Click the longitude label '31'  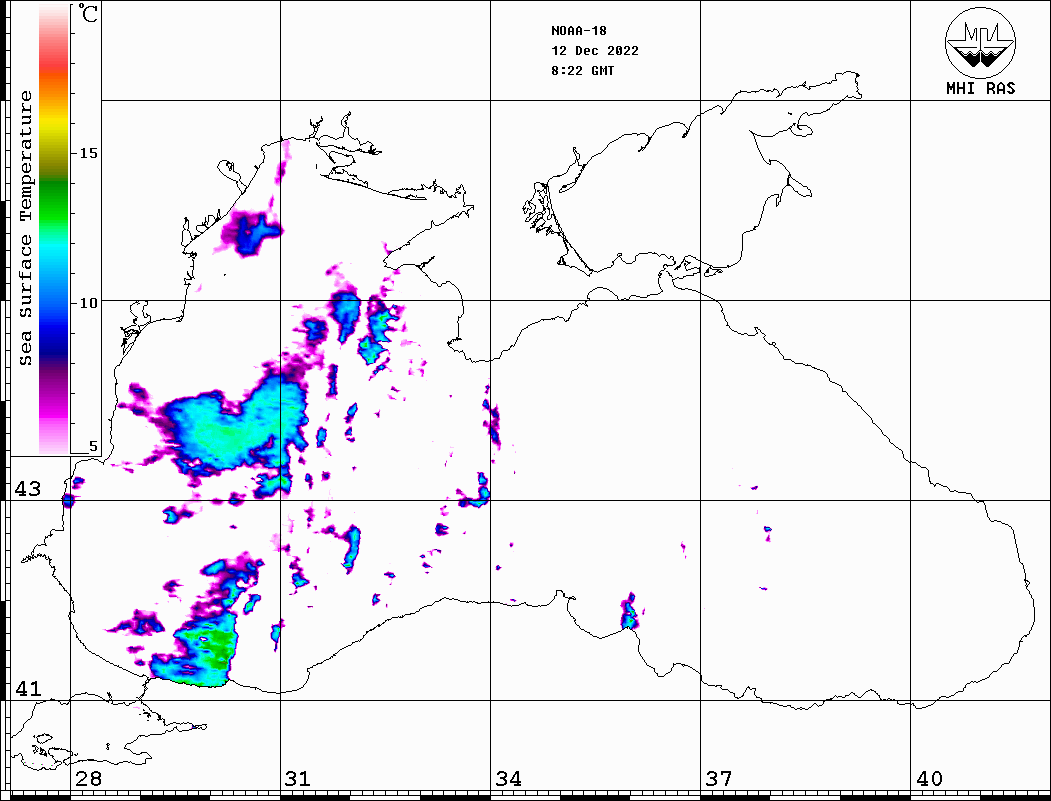(x=298, y=779)
